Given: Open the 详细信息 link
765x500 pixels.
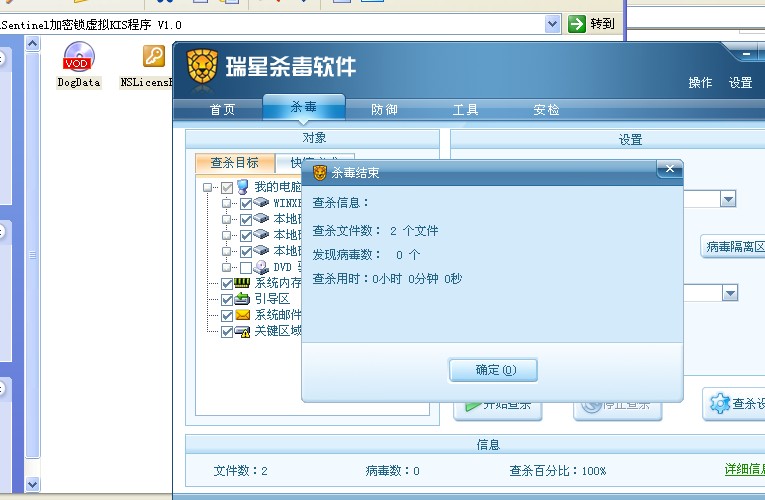Looking at the screenshot, I should (x=745, y=469).
